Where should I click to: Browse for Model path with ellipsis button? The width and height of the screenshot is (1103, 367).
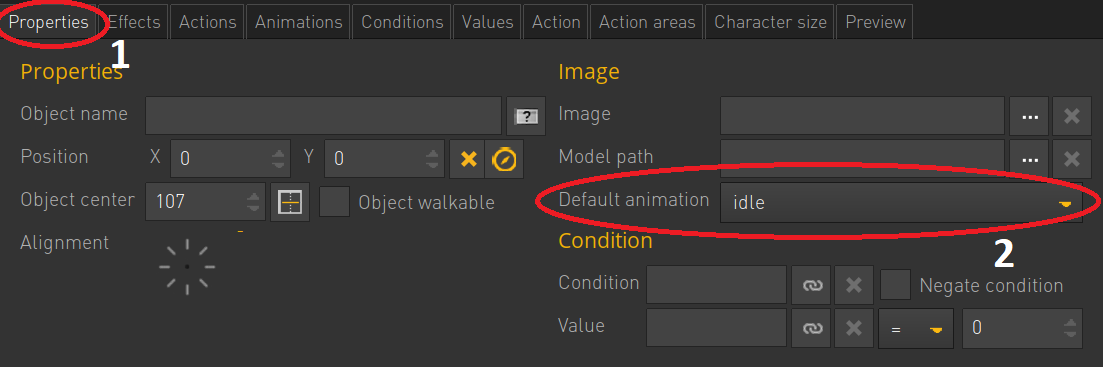(1030, 159)
